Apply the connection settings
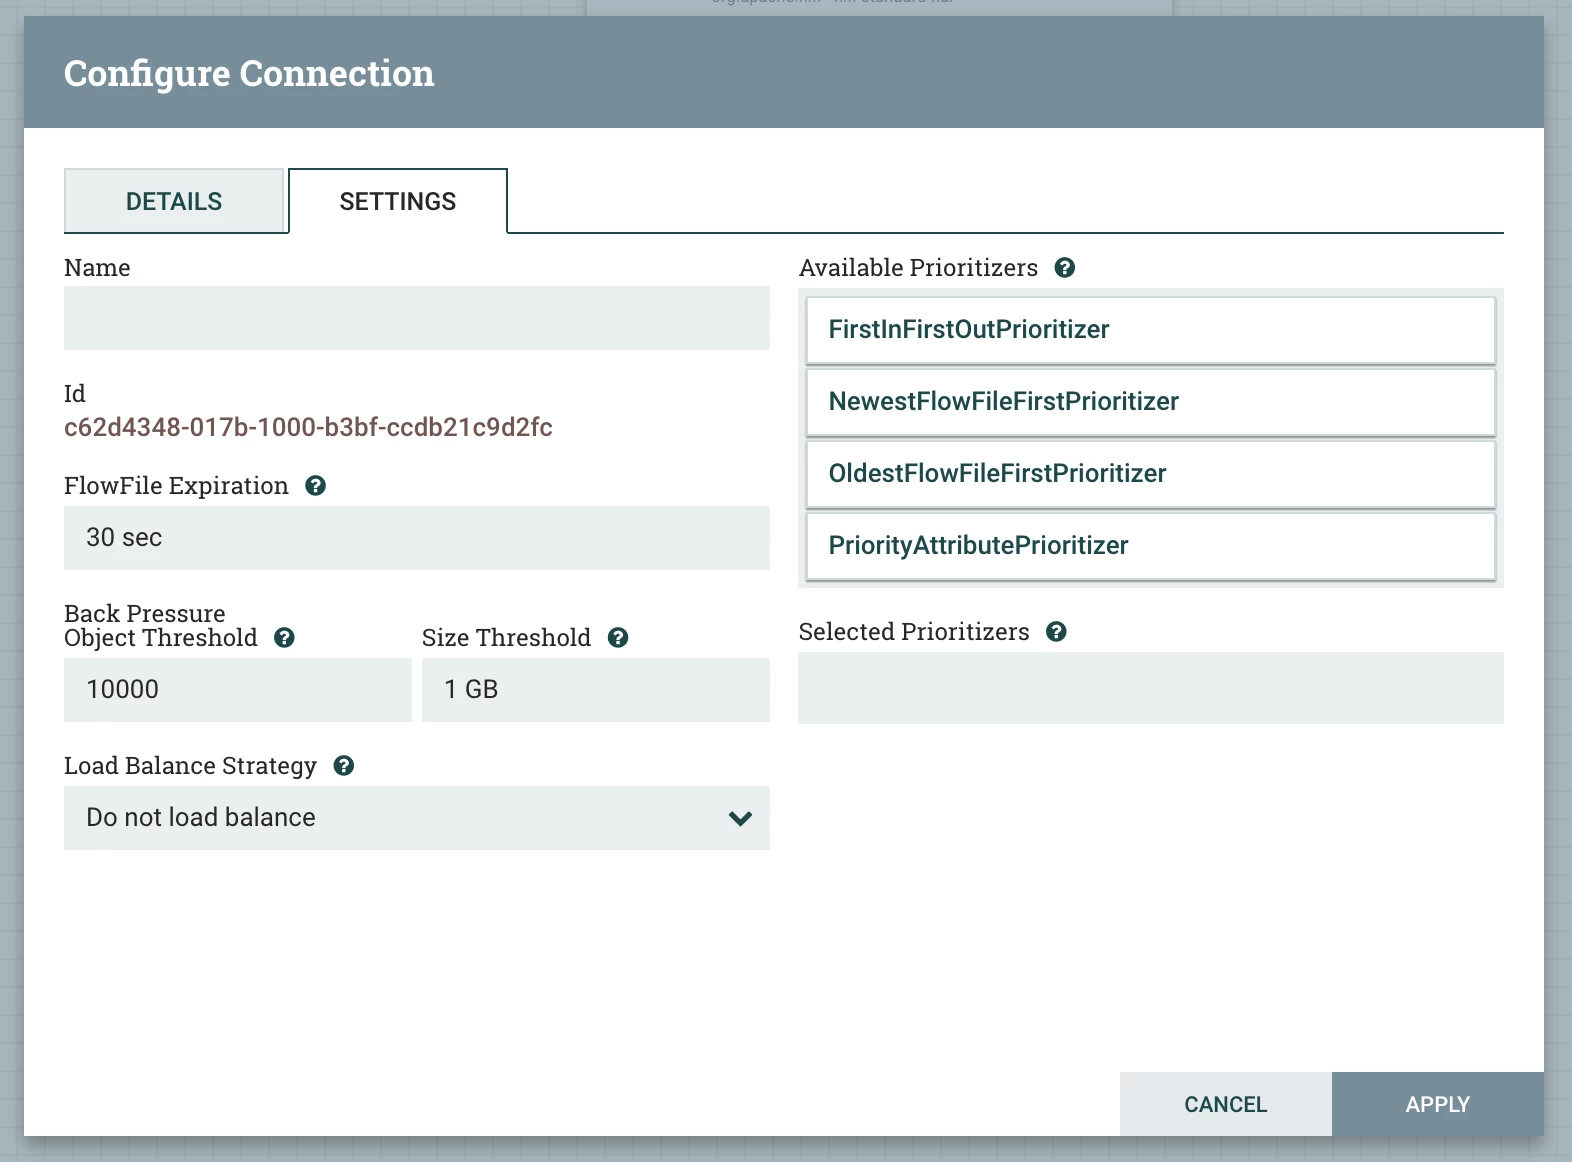The image size is (1572, 1162). 1438,1104
